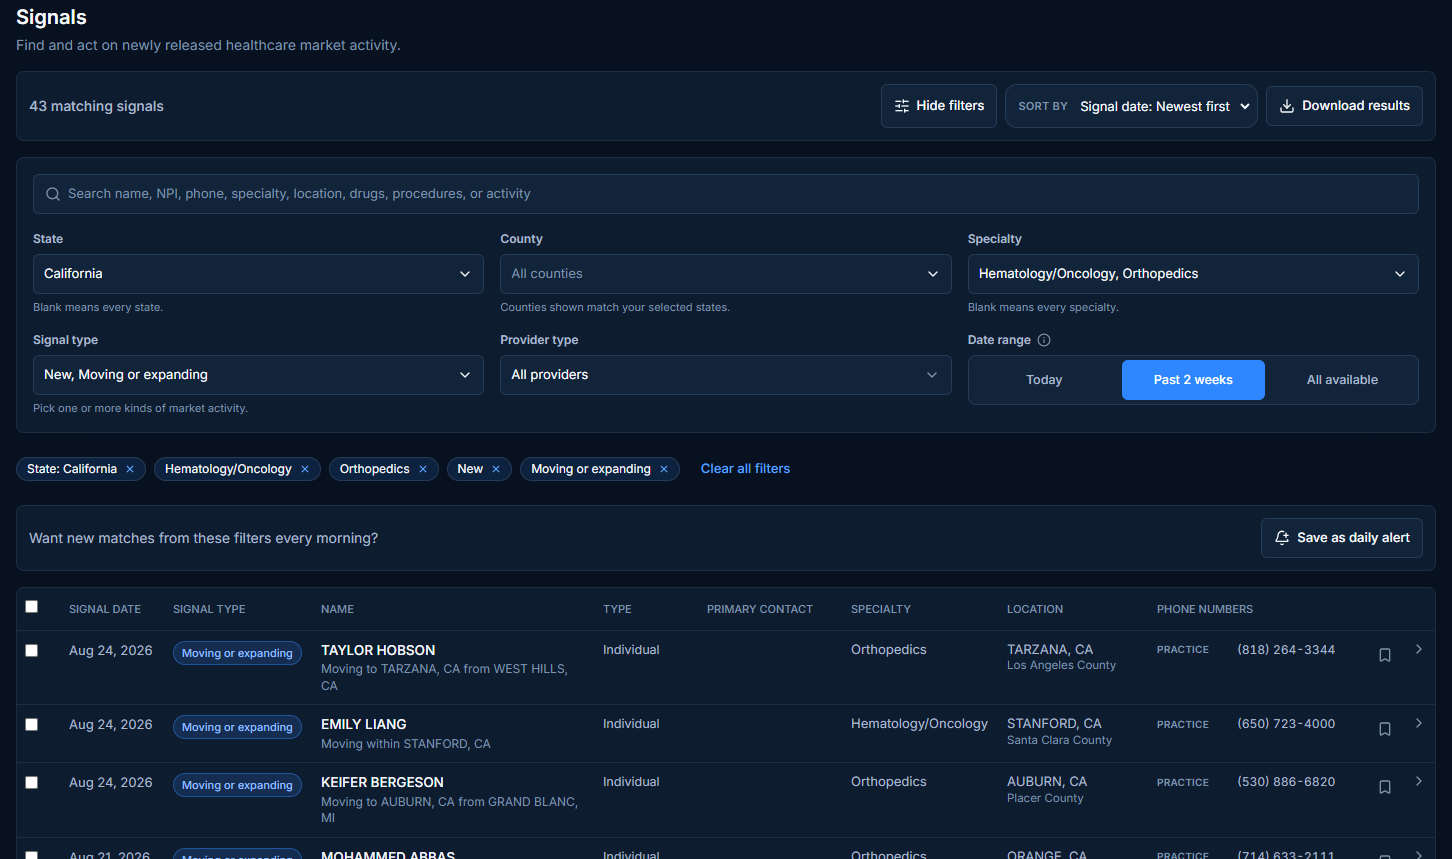Select all signals with header checkbox
The image size is (1452, 859).
[x=32, y=607]
